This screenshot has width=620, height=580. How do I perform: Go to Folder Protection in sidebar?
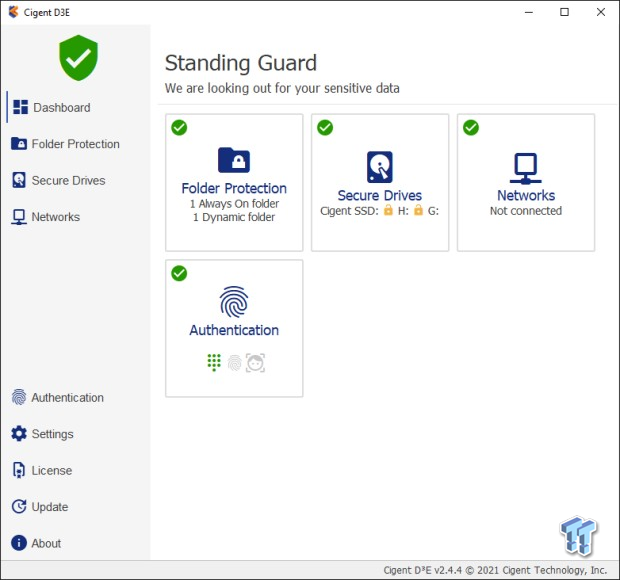point(76,144)
